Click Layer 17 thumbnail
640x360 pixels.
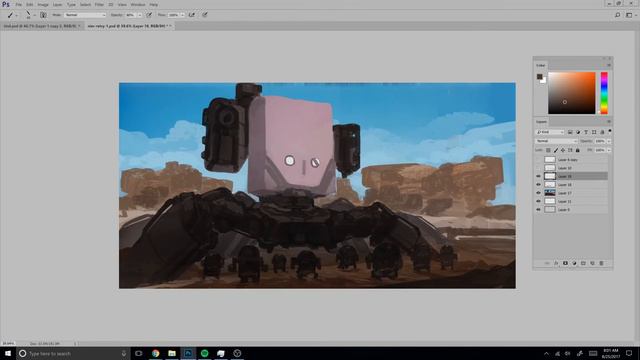(x=550, y=193)
